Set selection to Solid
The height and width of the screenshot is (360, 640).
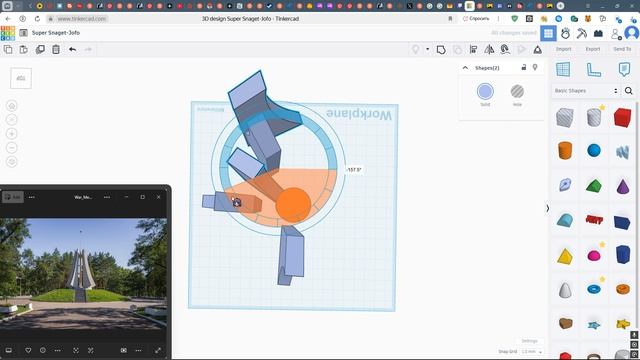pos(485,92)
